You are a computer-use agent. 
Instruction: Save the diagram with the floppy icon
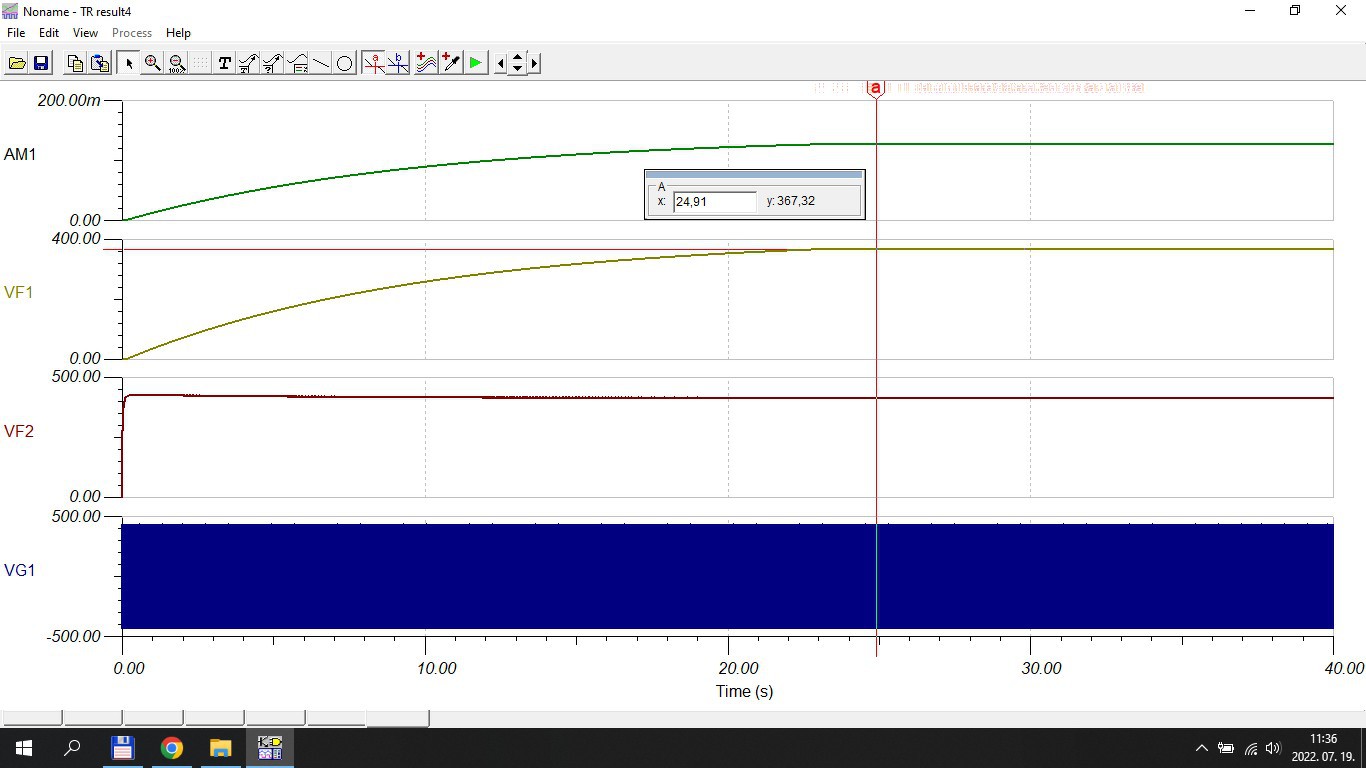click(x=41, y=63)
